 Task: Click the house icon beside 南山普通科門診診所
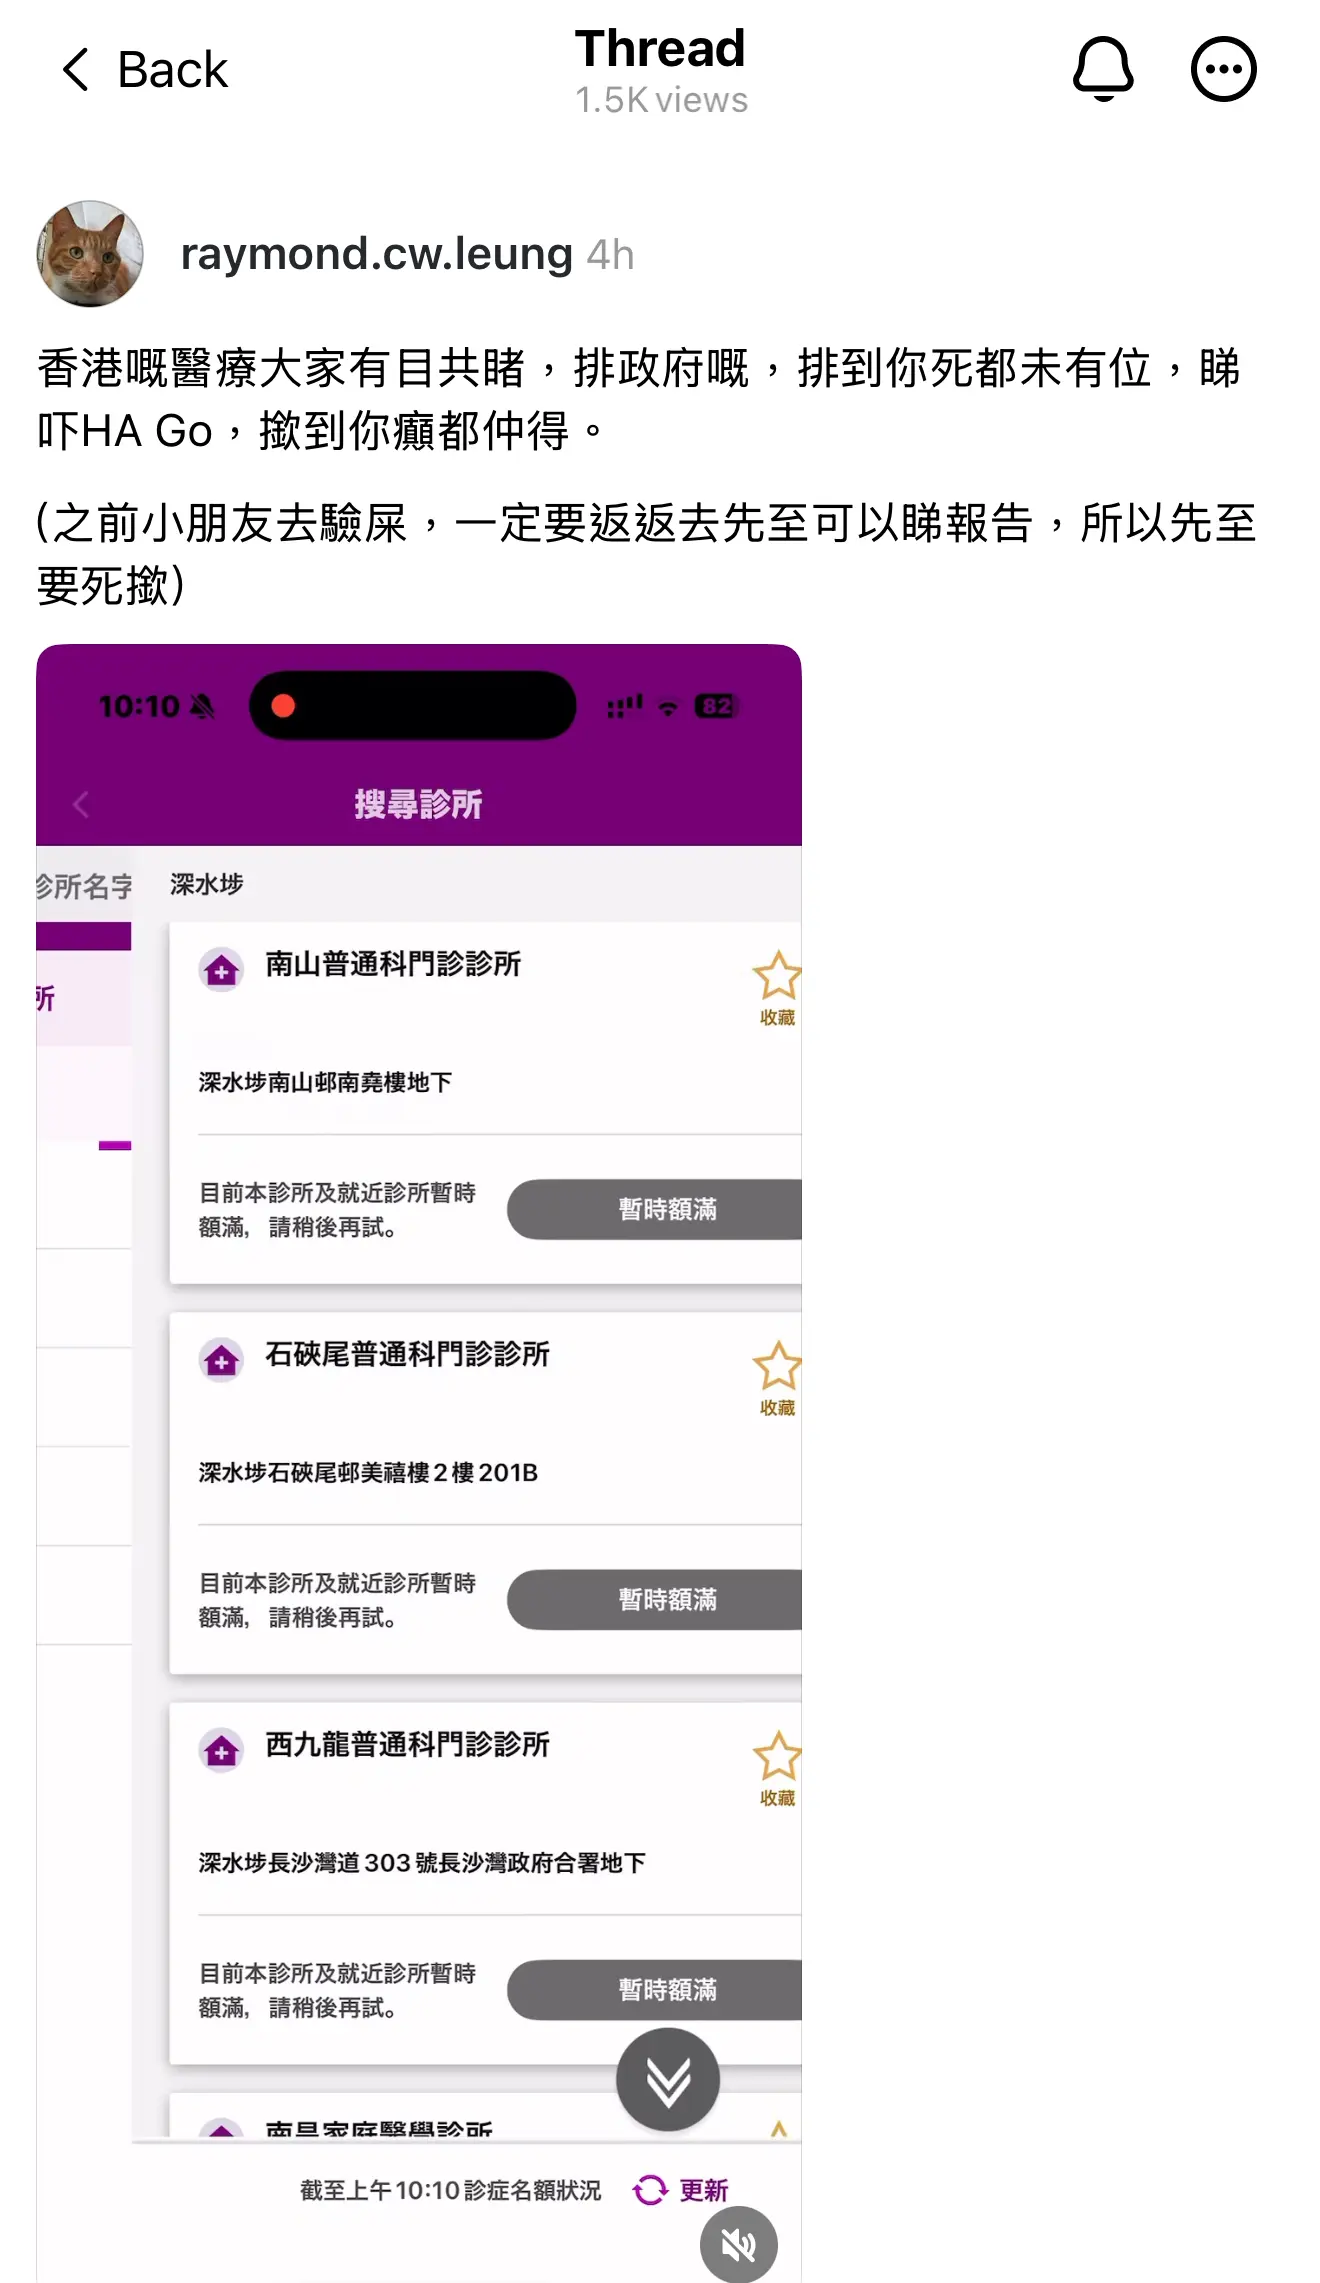[222, 969]
